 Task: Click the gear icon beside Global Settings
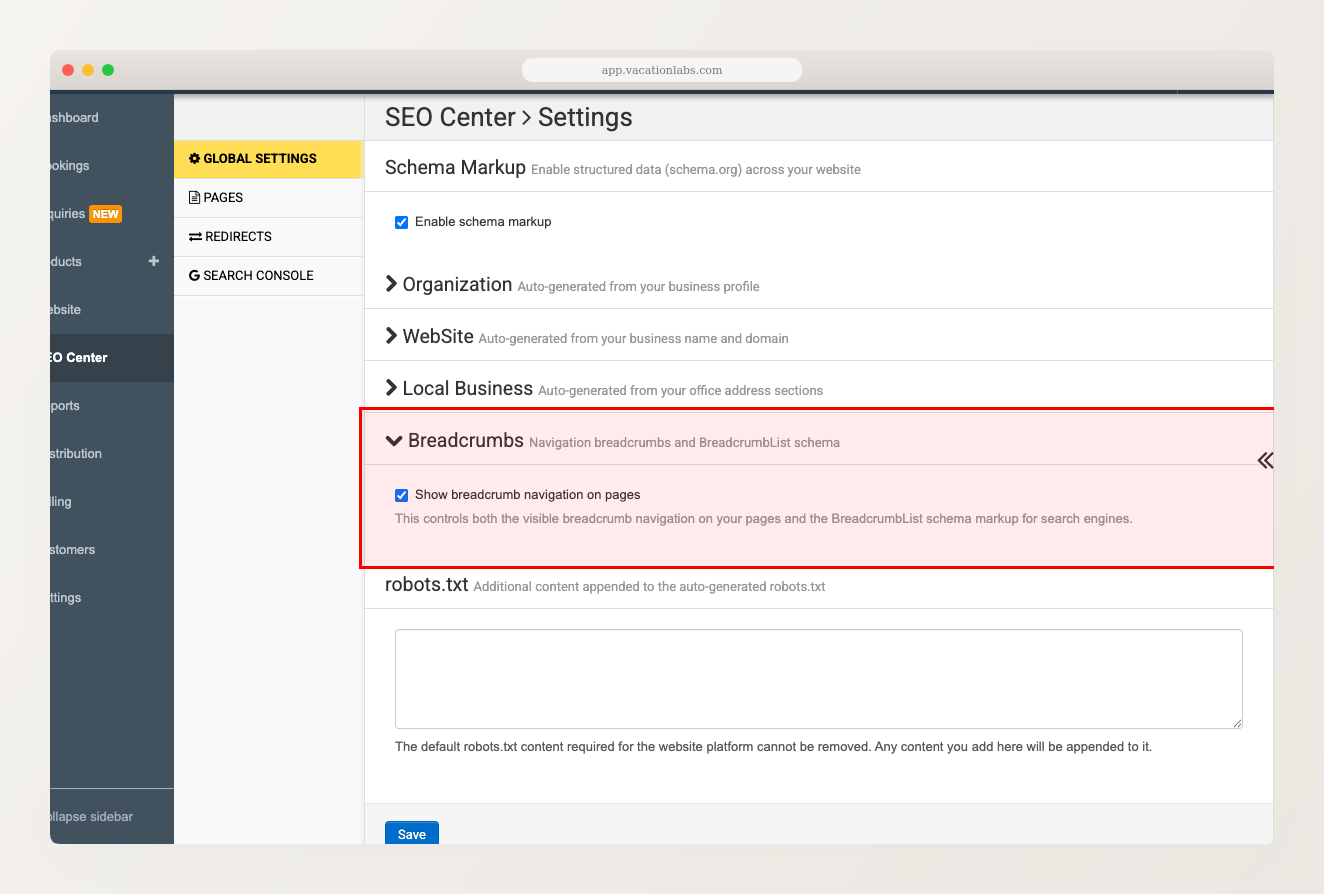tap(194, 158)
